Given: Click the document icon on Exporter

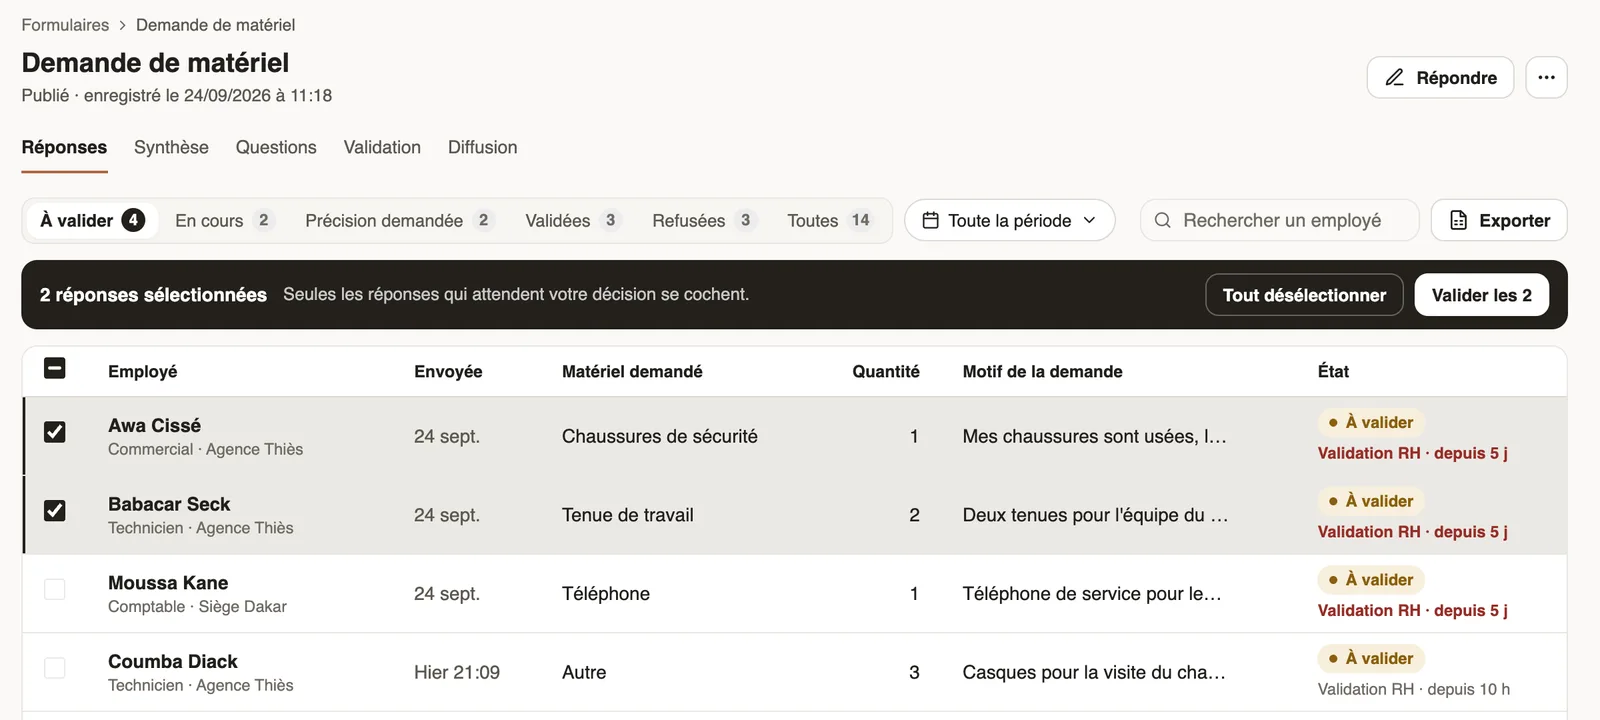Looking at the screenshot, I should pyautogui.click(x=1458, y=220).
